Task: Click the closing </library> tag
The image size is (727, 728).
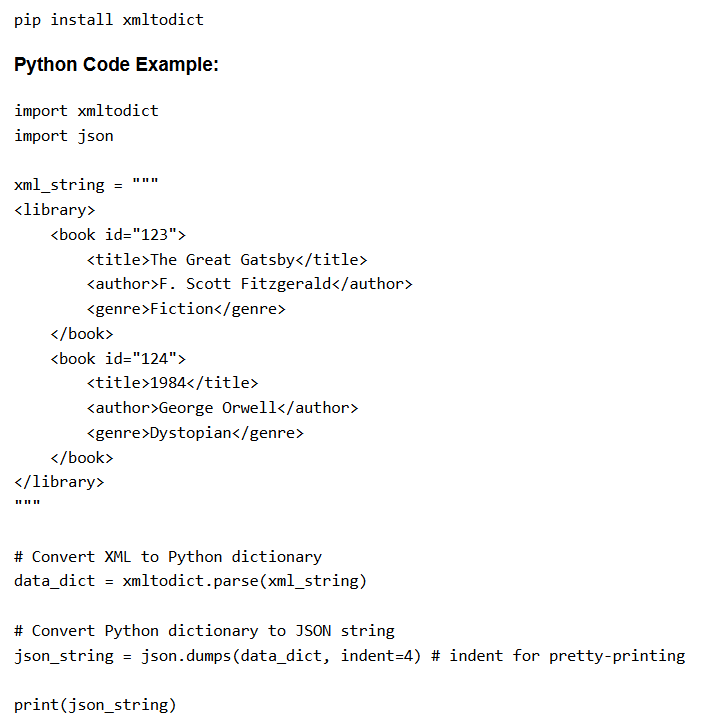Action: 59,482
